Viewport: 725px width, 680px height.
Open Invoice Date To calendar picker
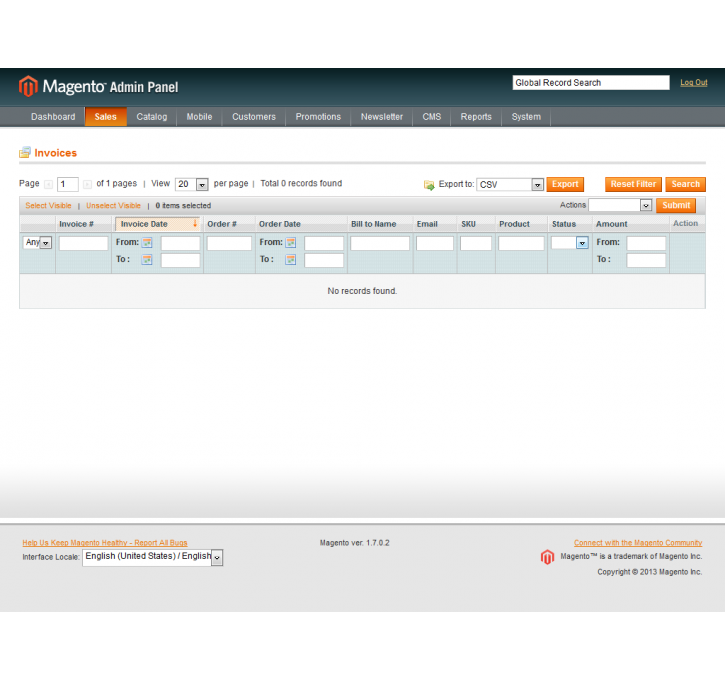pyautogui.click(x=147, y=260)
